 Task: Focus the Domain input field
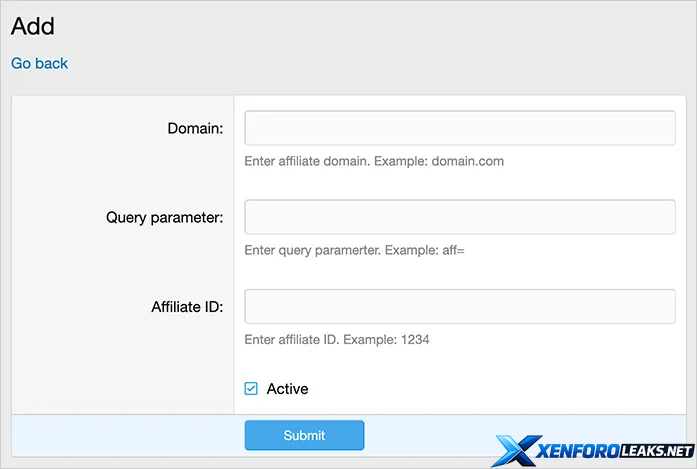tap(460, 128)
